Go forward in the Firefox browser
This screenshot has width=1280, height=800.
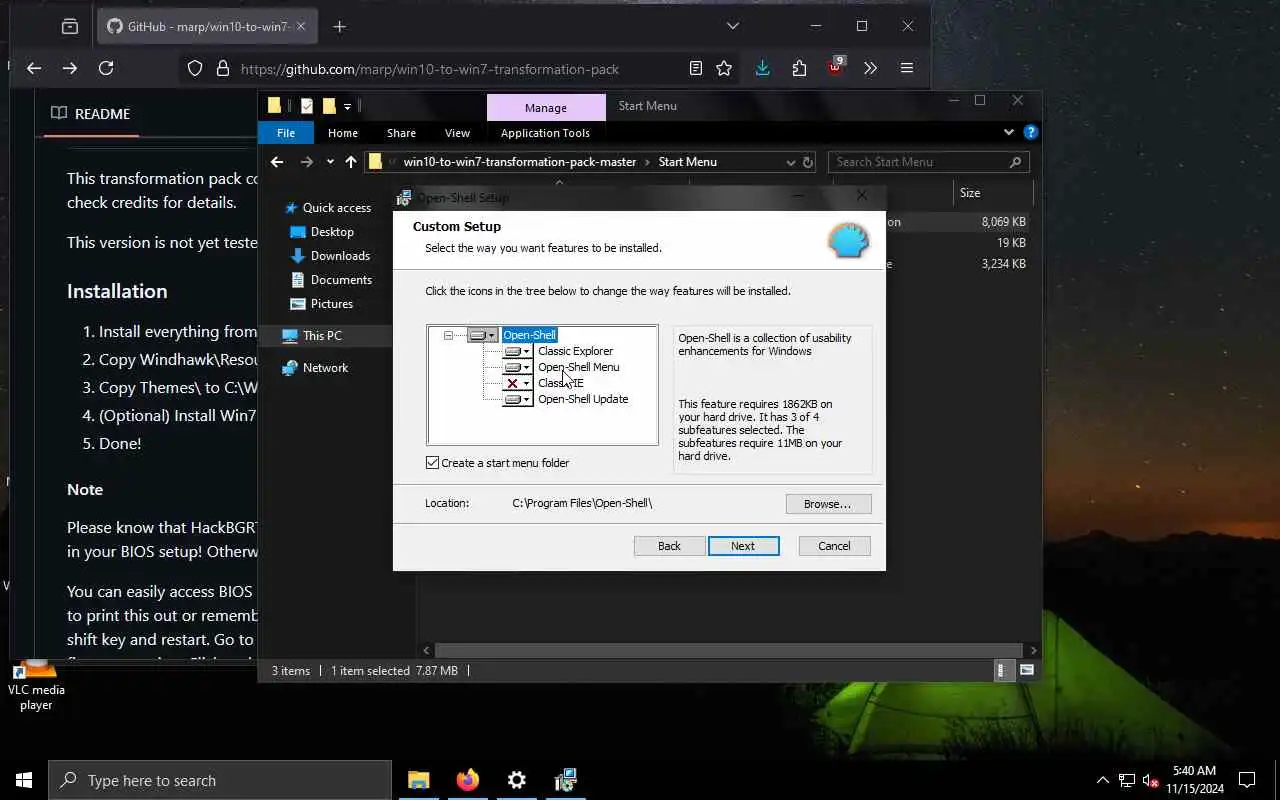[x=70, y=68]
